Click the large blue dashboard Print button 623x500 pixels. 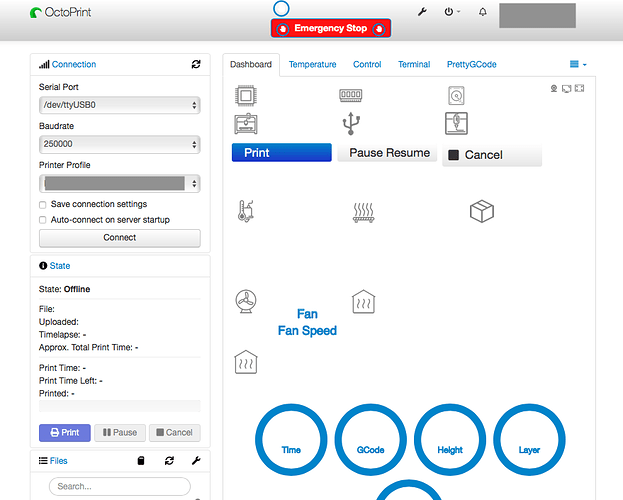point(282,153)
